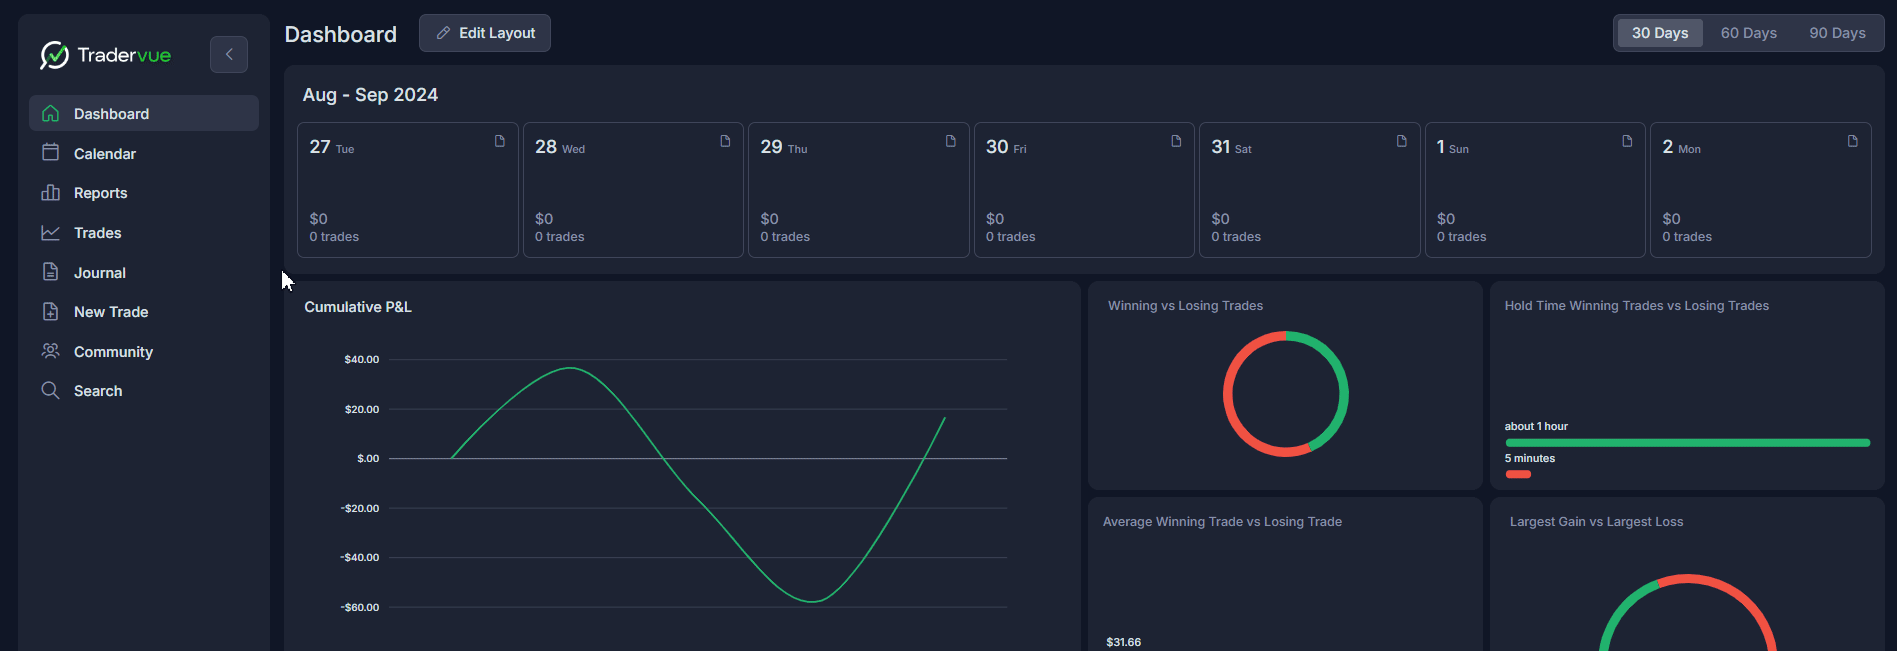Screen dimensions: 1897x651
Task: Select the 31 Sat day card
Action: pos(1310,190)
